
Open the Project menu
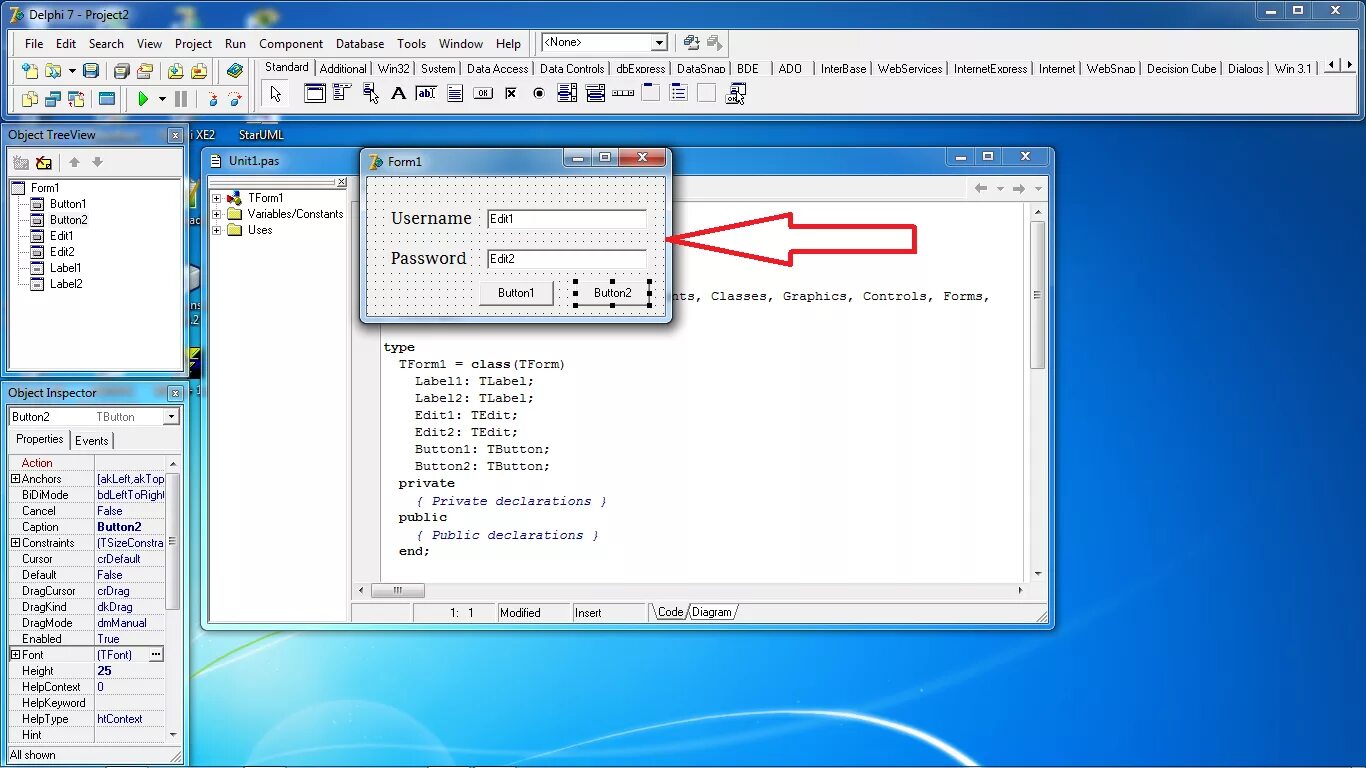tap(193, 44)
